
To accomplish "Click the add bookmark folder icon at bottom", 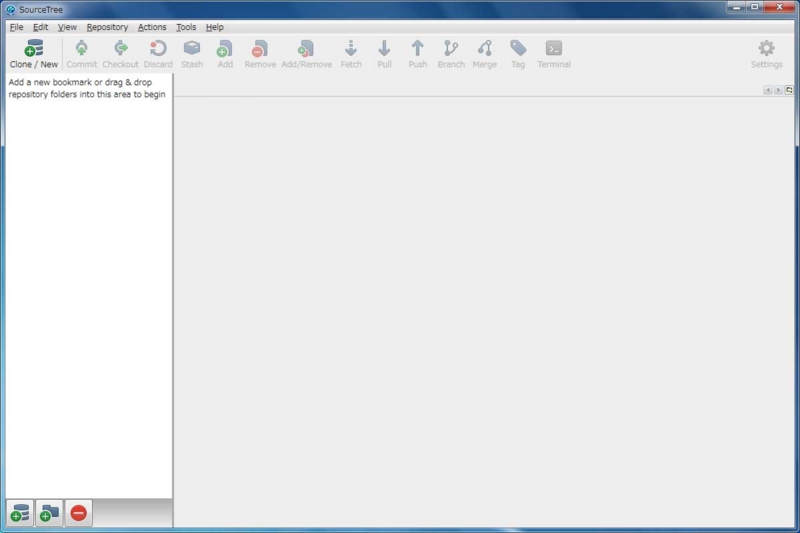I will [x=49, y=513].
